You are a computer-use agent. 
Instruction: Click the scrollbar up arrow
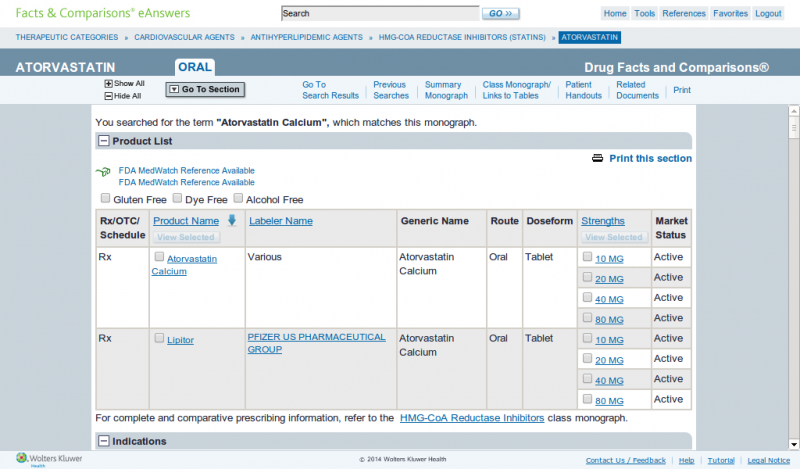coord(793,111)
